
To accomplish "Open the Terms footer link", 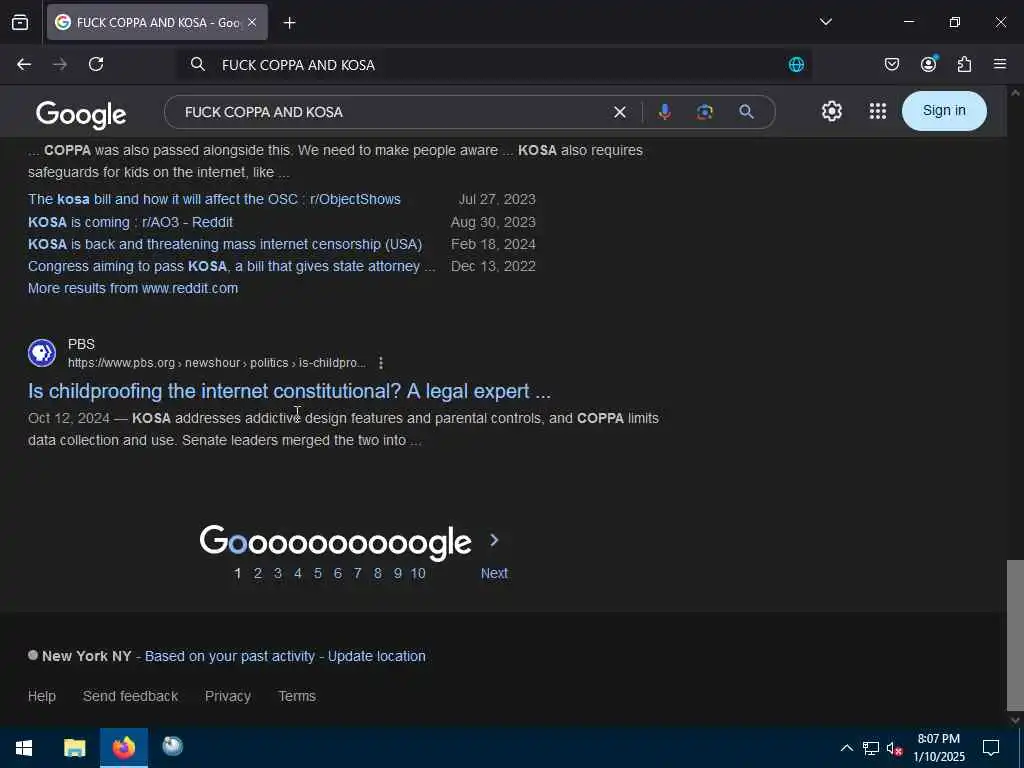I will click(297, 696).
